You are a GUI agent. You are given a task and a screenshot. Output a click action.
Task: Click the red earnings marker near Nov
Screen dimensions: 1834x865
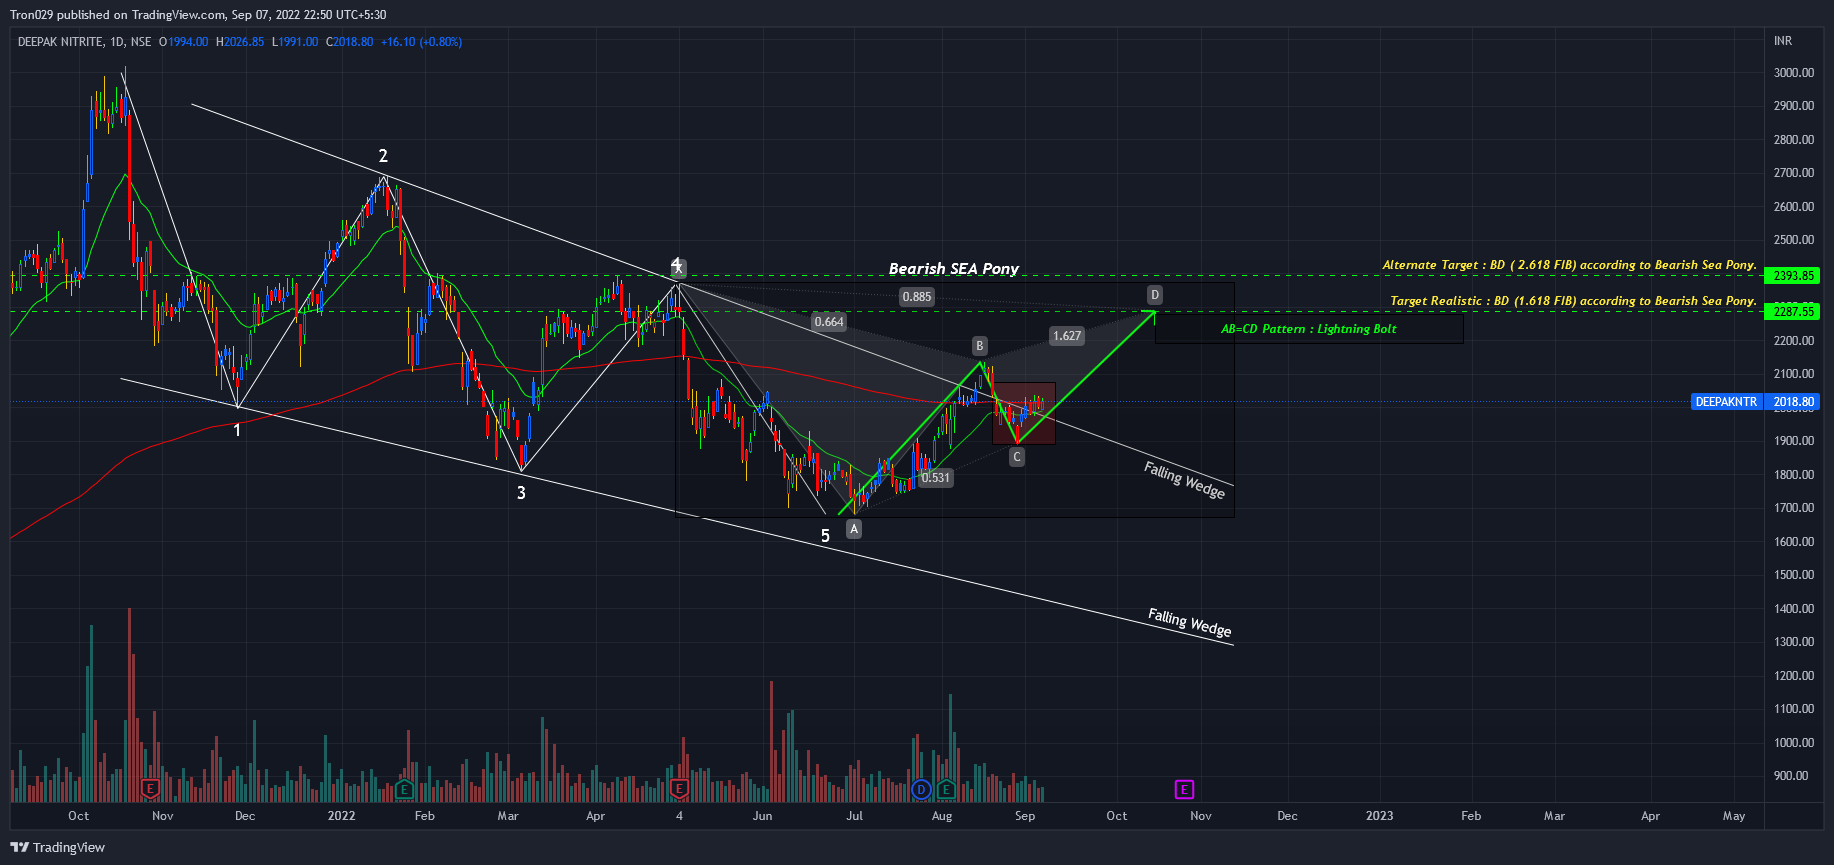151,789
